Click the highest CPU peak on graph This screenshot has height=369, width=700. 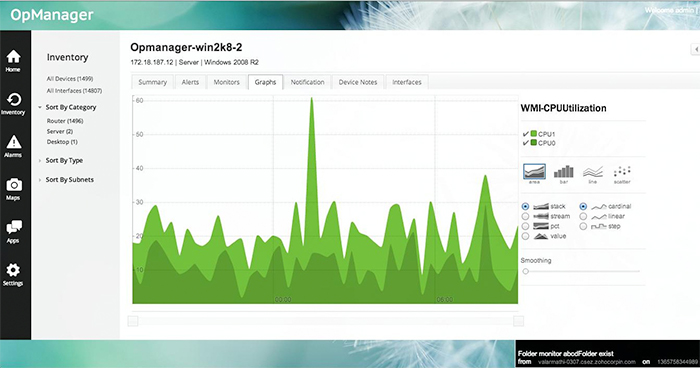(x=312, y=99)
